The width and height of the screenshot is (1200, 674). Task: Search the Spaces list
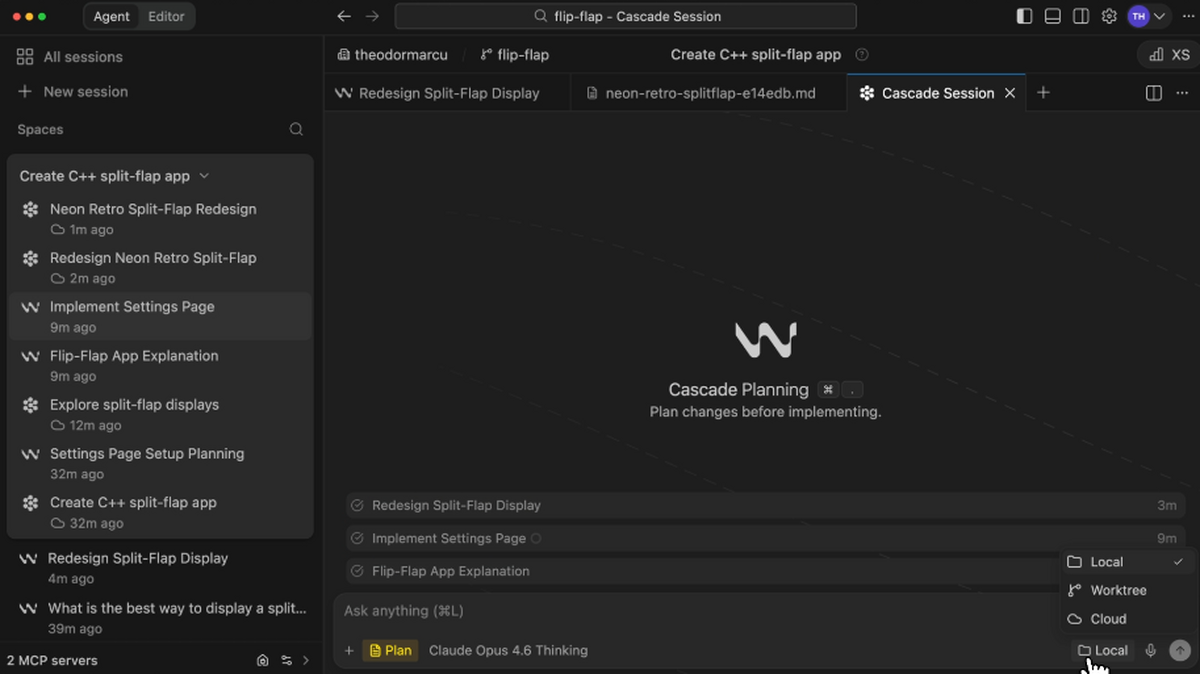pos(296,129)
